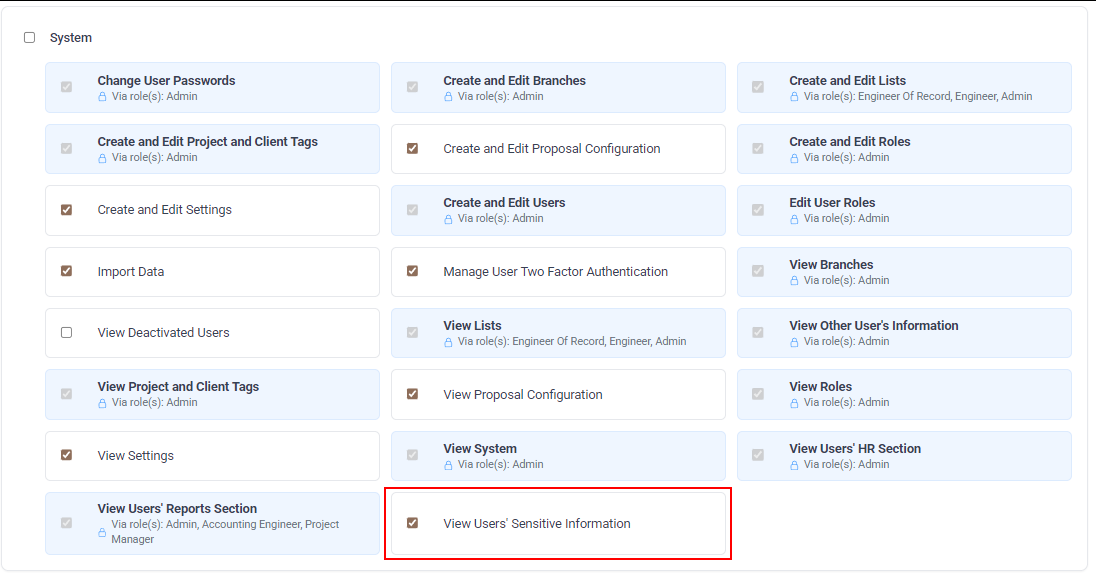Enable the View Deactivated Users checkbox
1096x579 pixels.
click(67, 333)
